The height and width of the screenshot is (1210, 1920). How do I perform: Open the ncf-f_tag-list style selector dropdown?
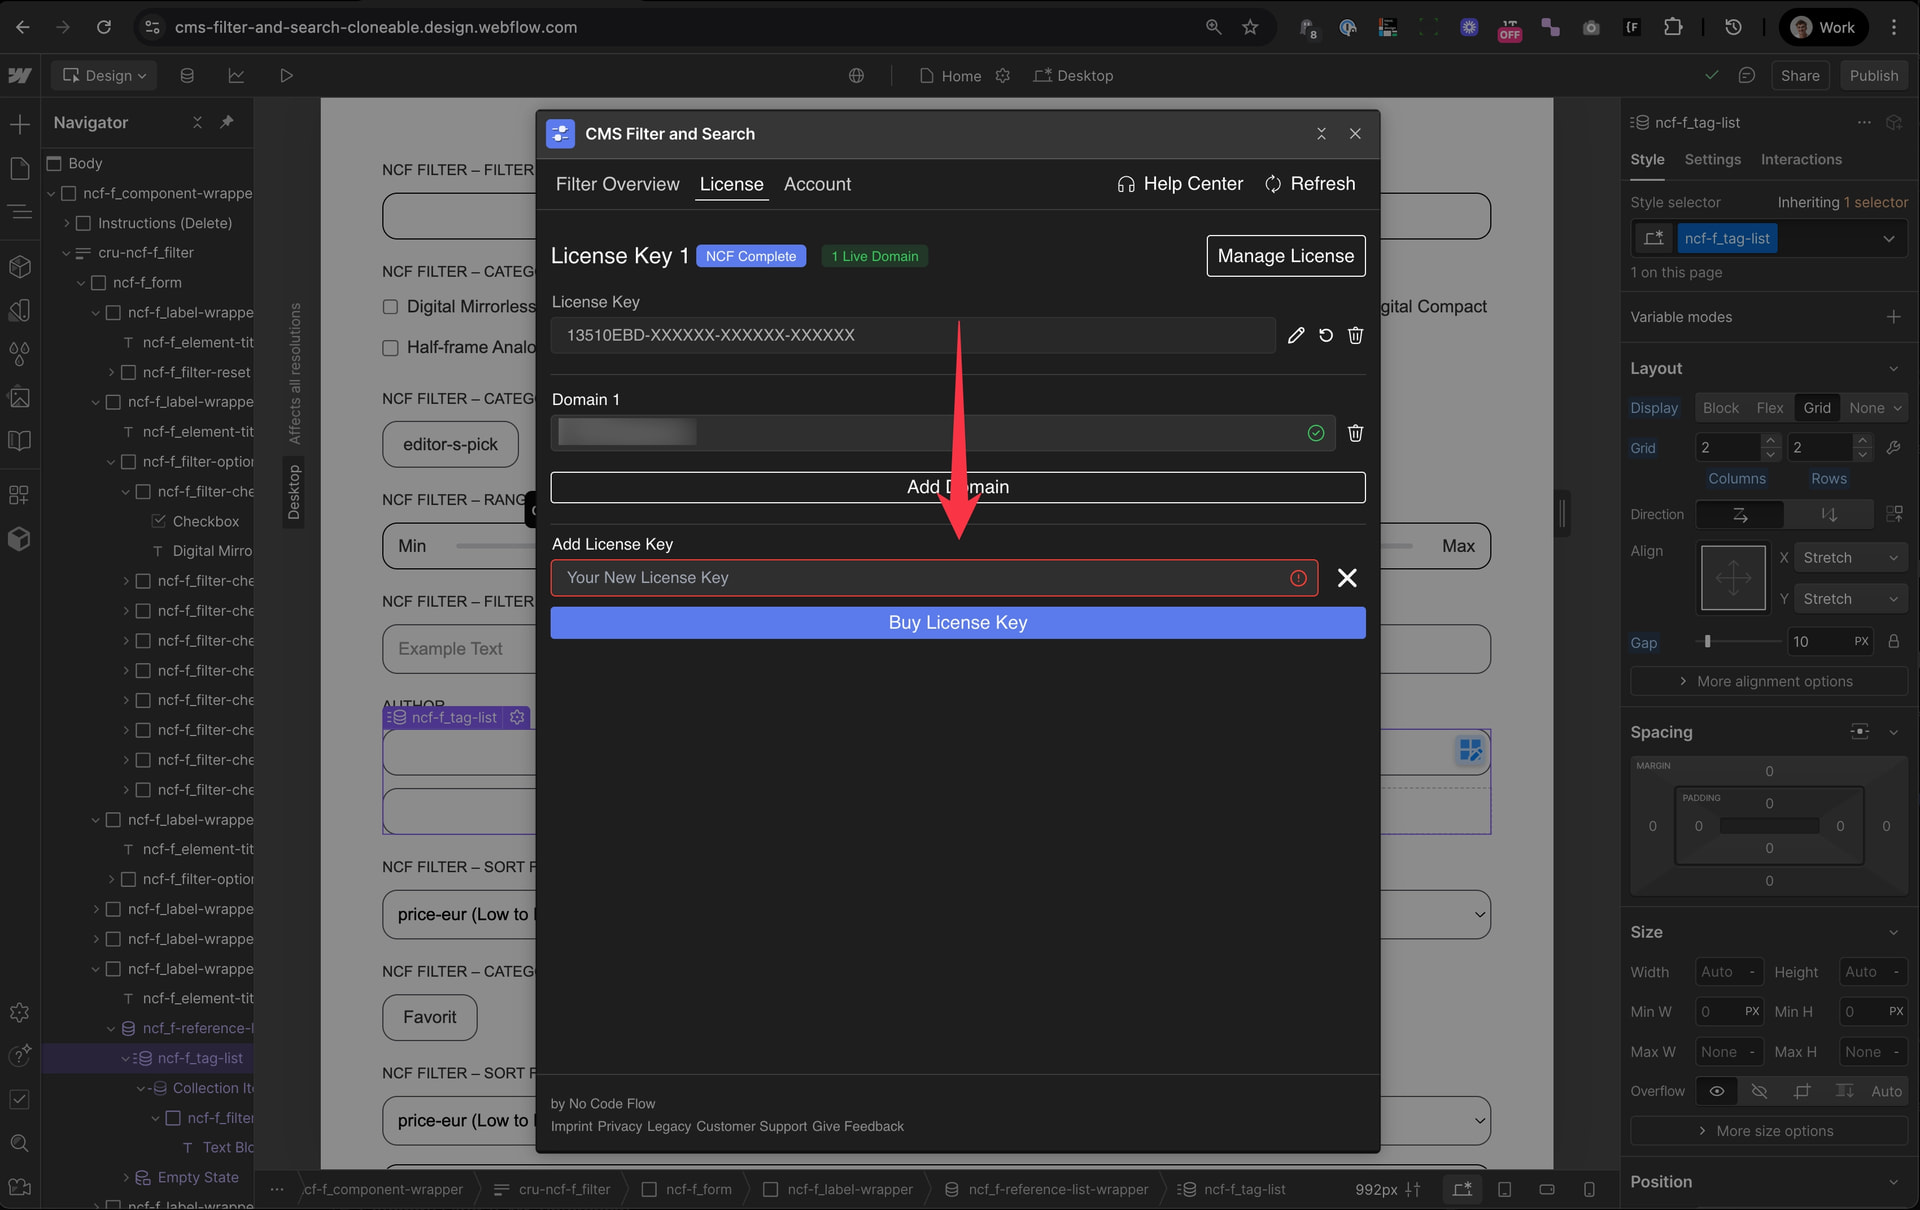click(1889, 239)
